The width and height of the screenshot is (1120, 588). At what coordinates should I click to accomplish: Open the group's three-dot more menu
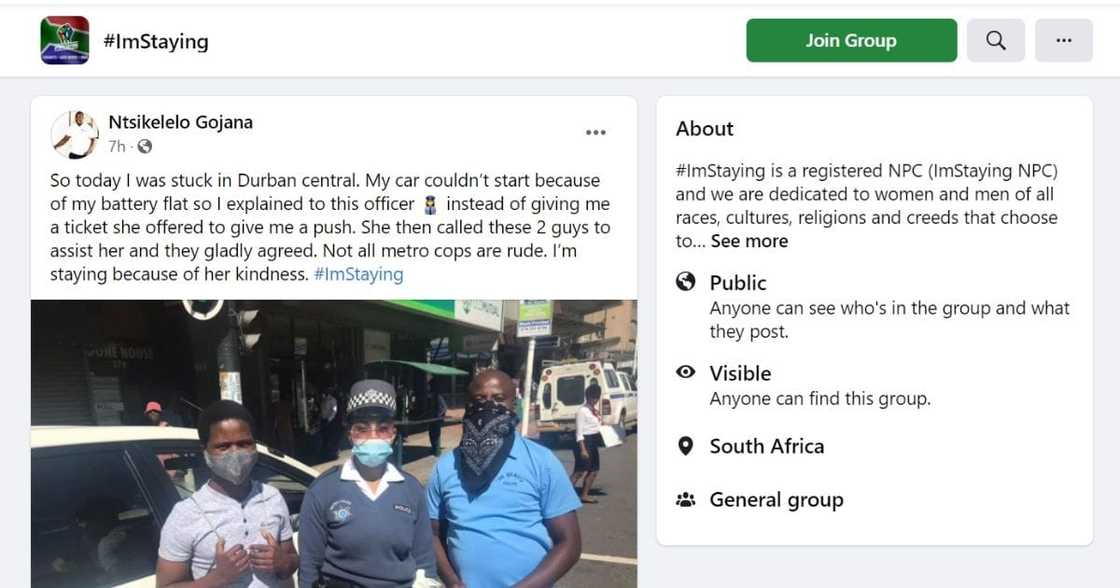click(1063, 41)
